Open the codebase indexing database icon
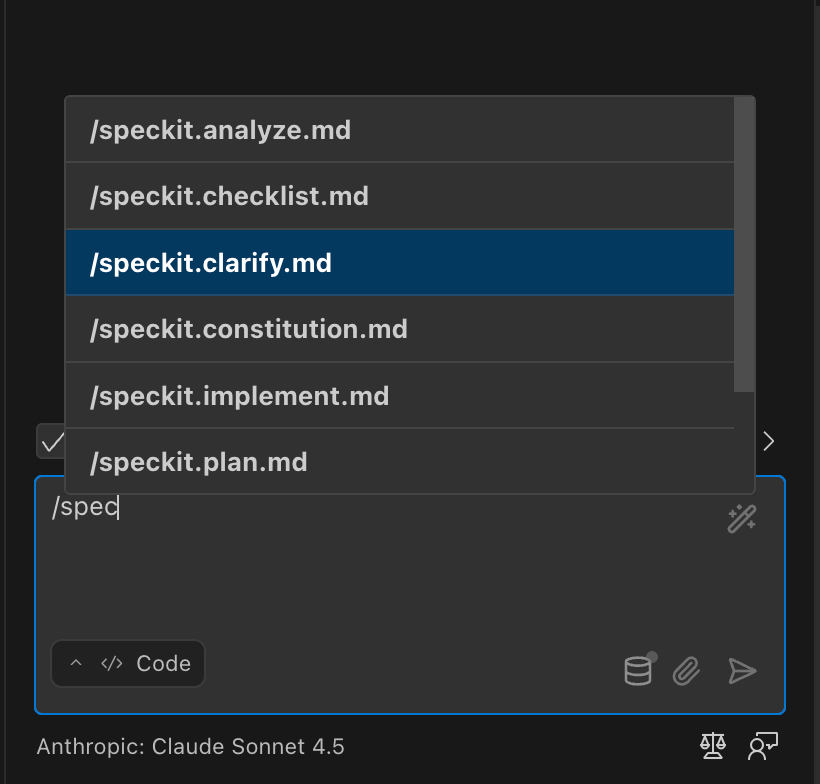820x784 pixels. pos(640,669)
